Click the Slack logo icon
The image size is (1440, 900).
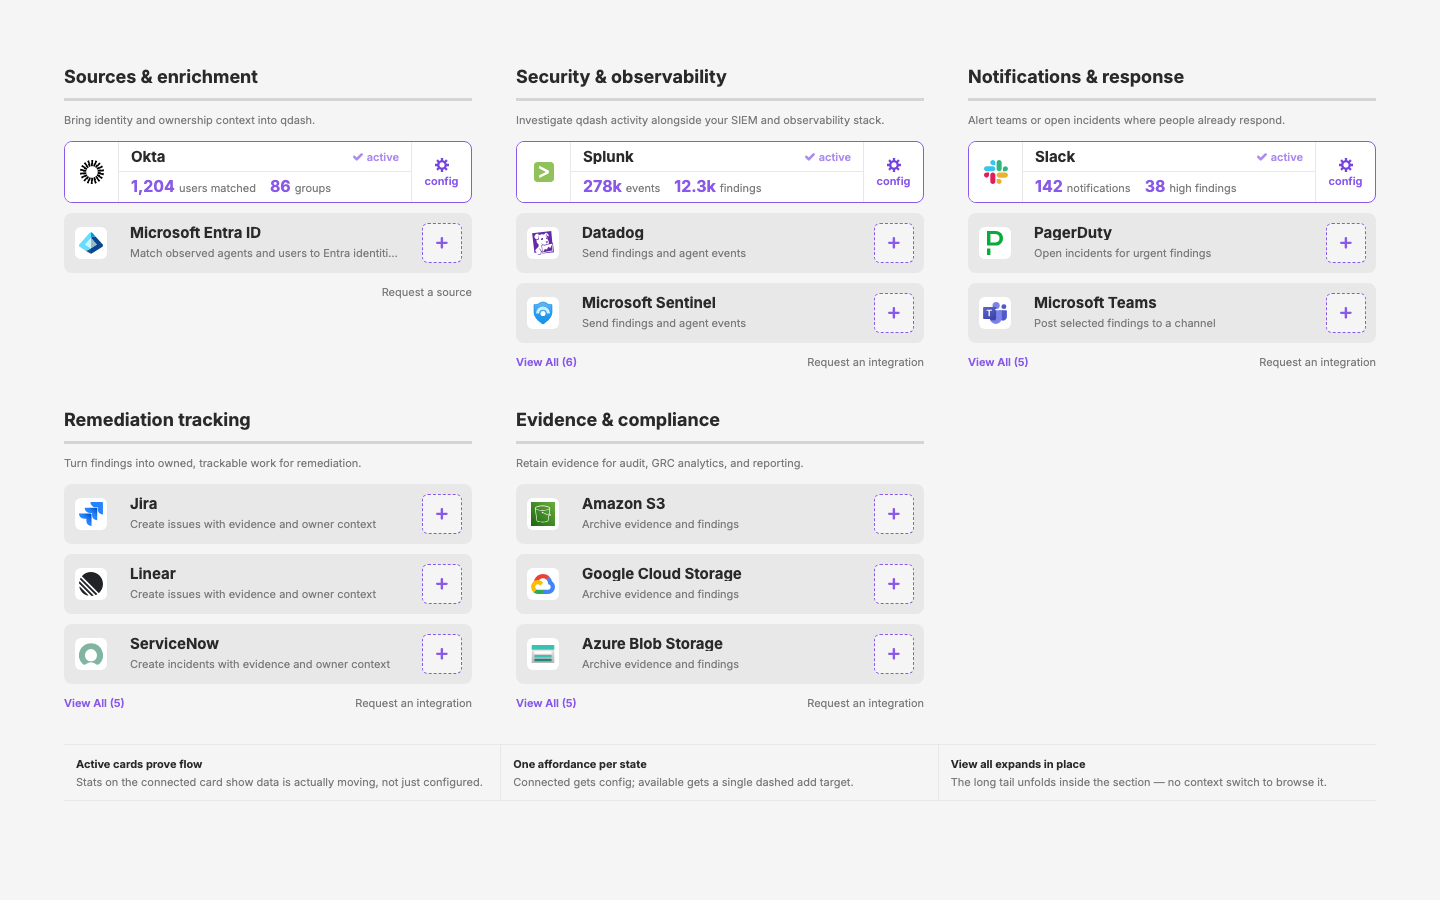point(996,172)
